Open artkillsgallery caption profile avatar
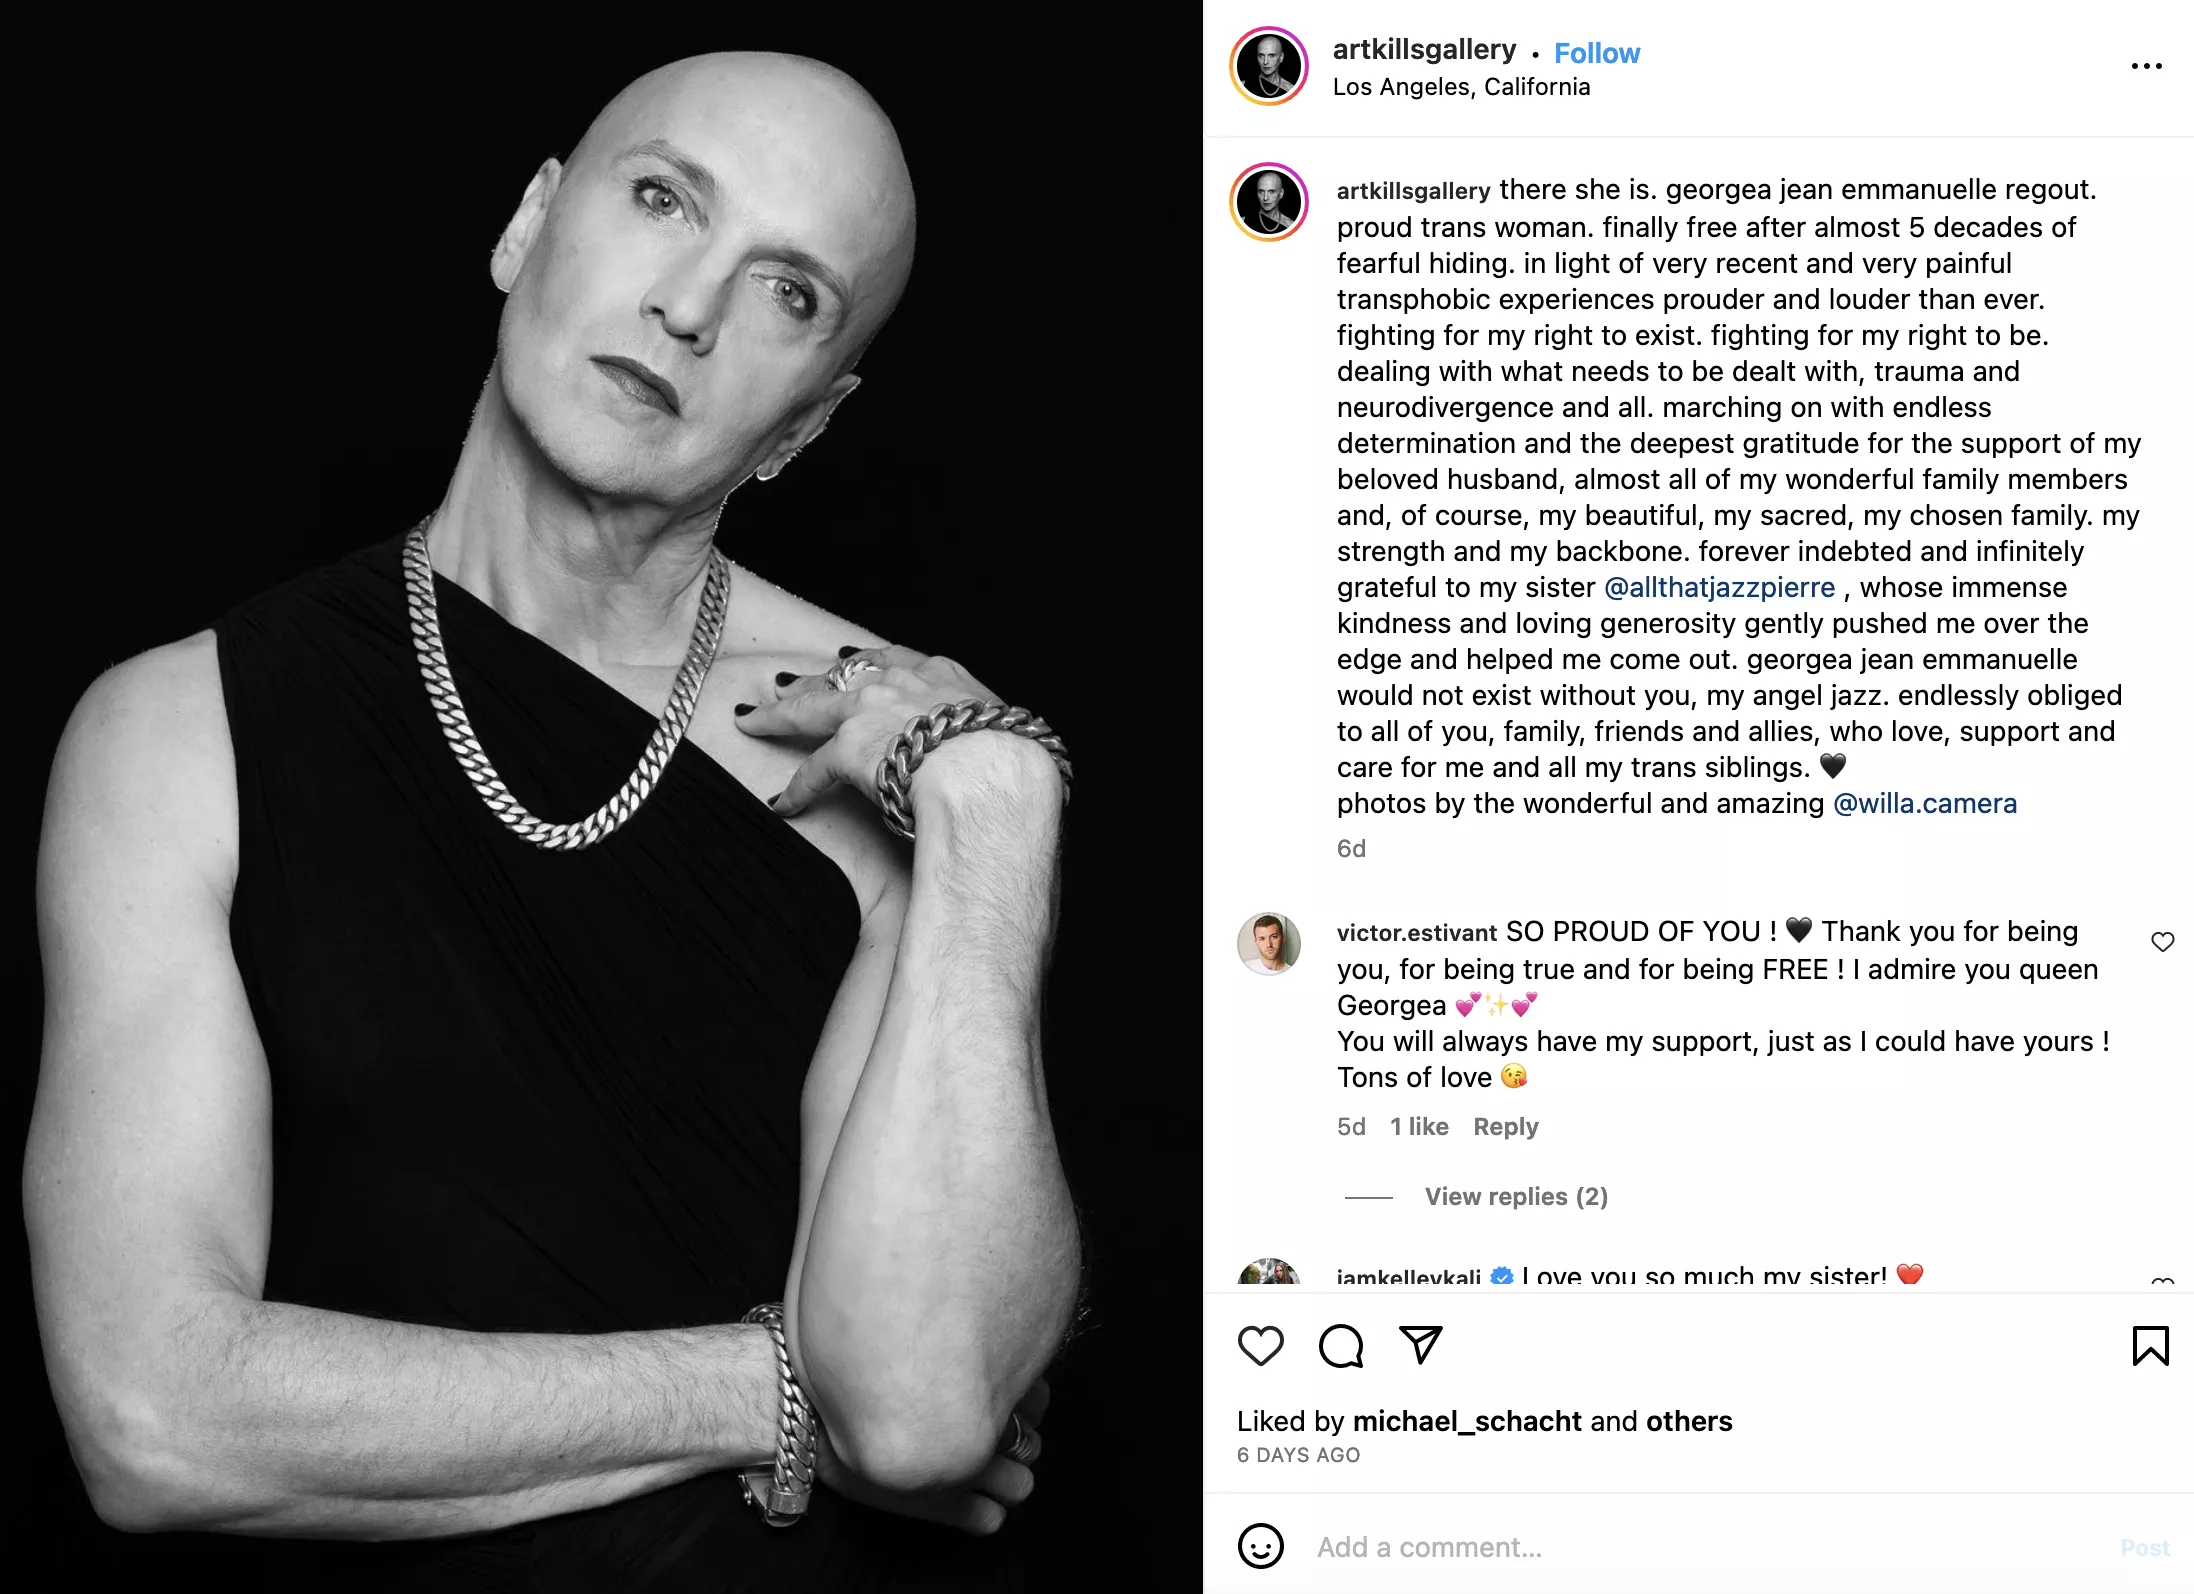The height and width of the screenshot is (1594, 2194). click(x=1268, y=201)
